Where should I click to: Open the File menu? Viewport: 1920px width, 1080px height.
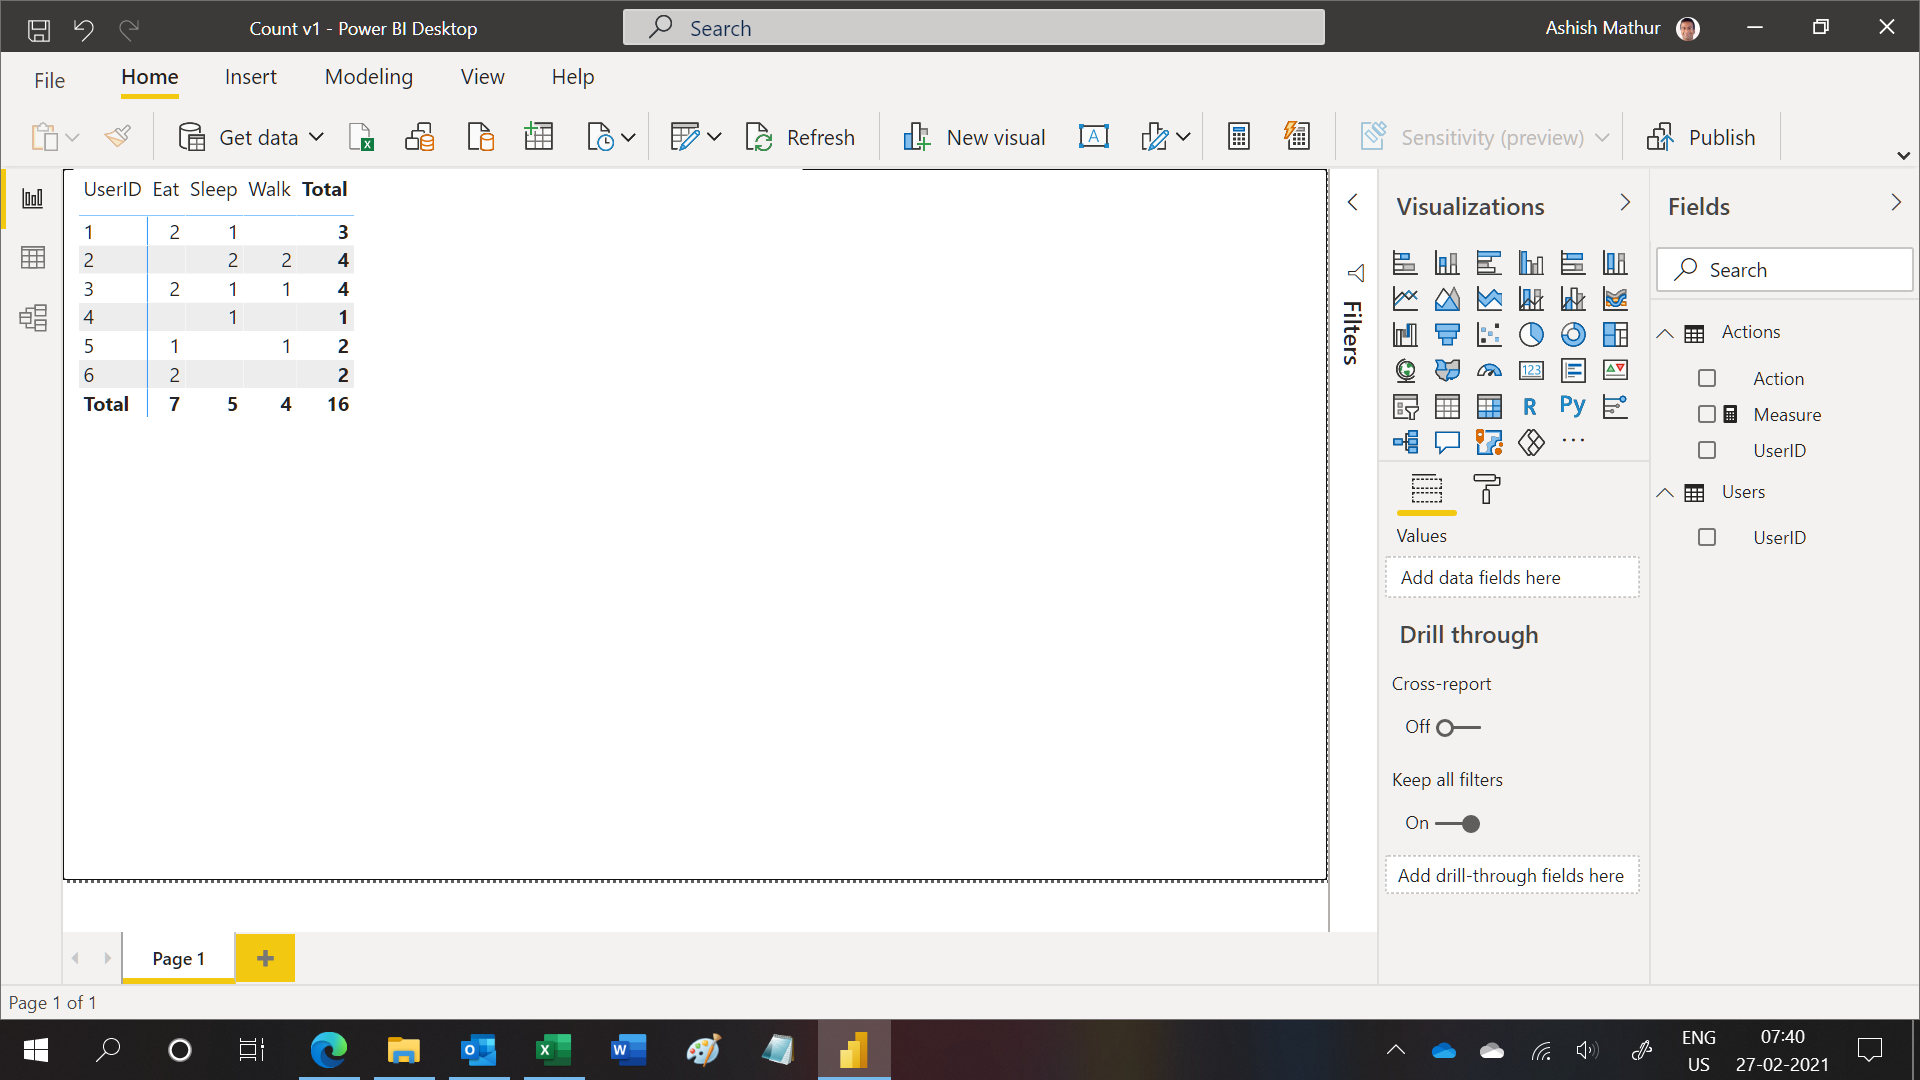49,80
